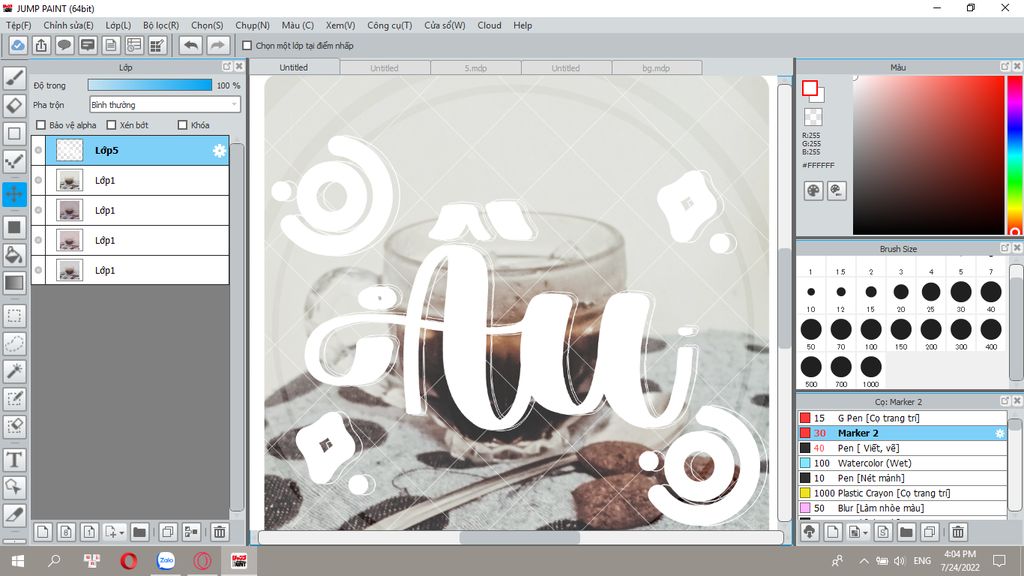
Task: Select the Select Eraser tool
Action: 14,426
